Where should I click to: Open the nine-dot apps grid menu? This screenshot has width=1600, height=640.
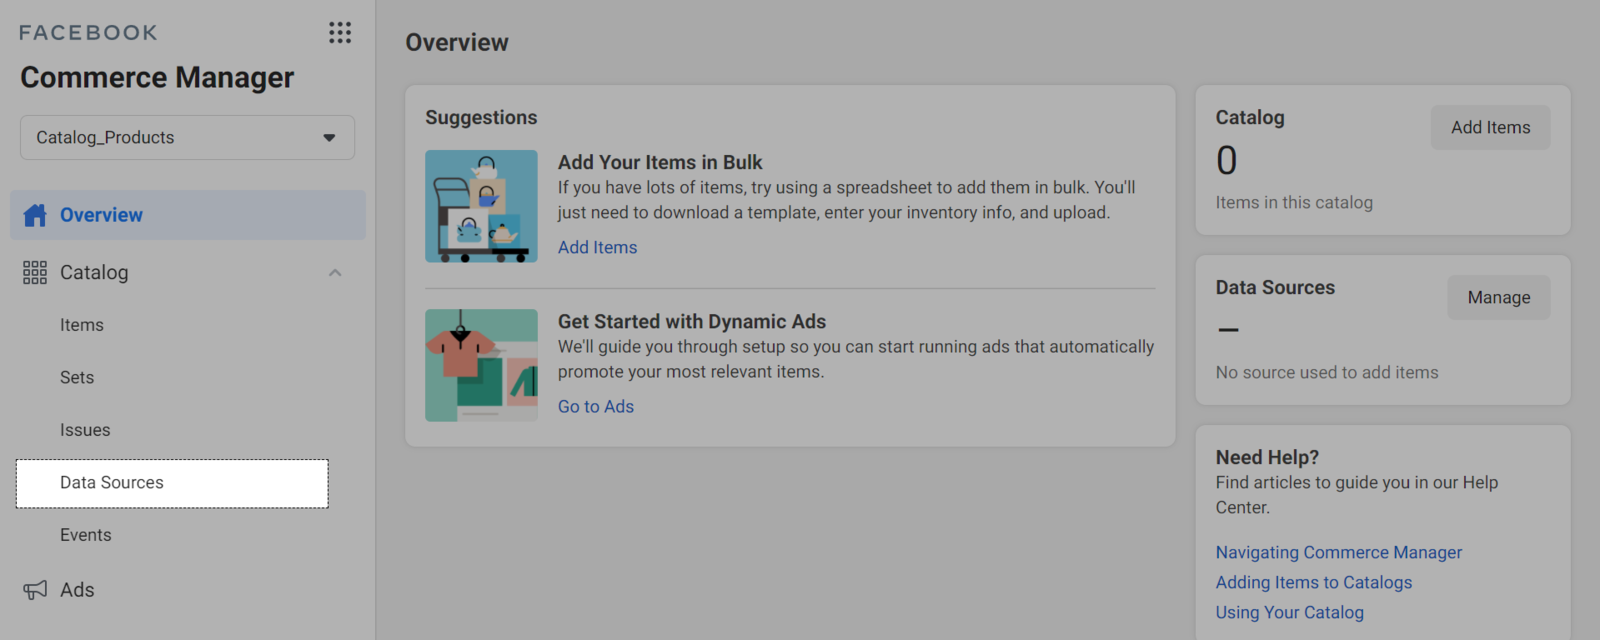(340, 33)
